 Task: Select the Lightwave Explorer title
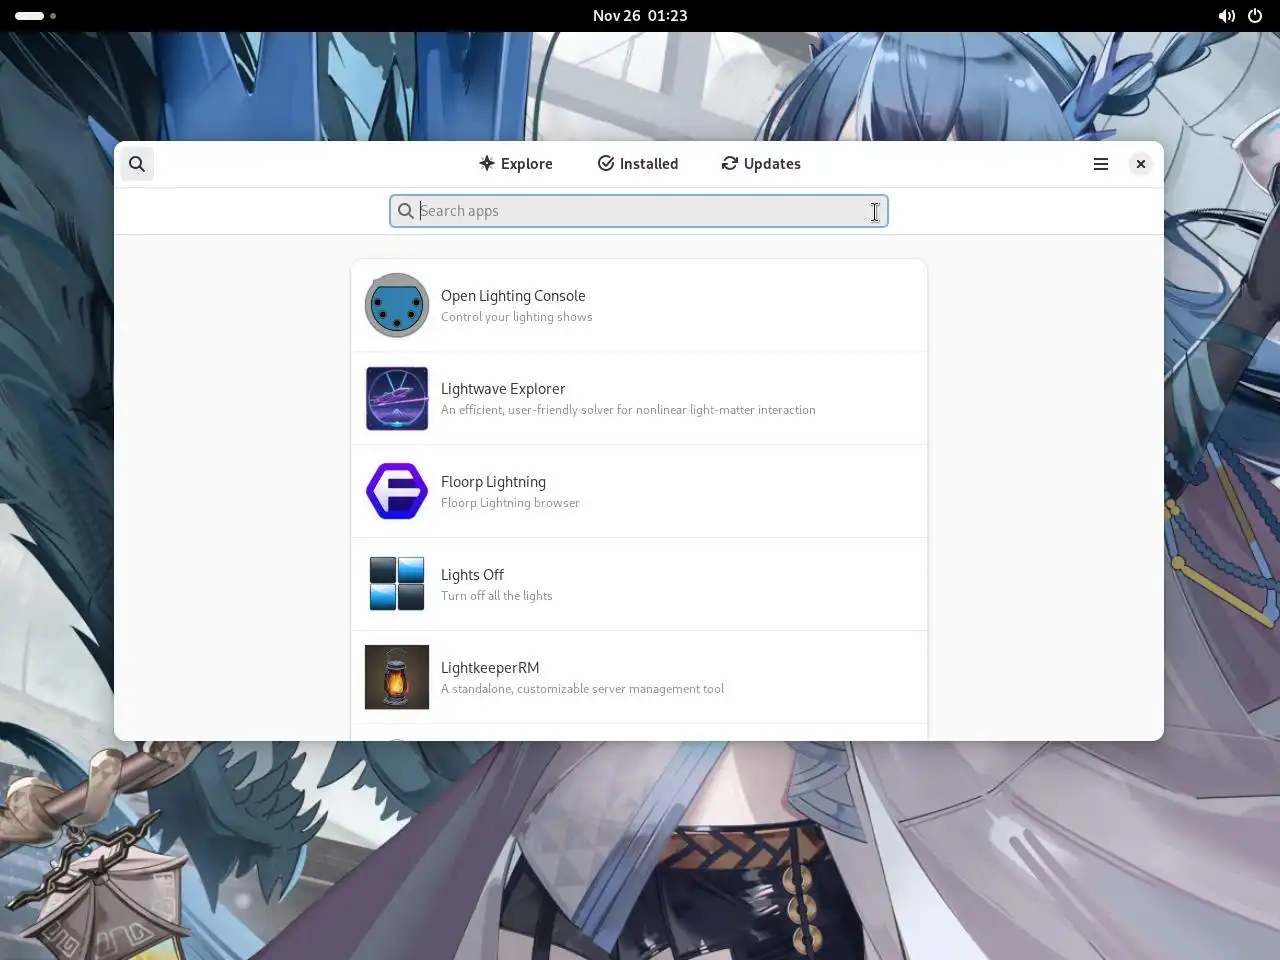pyautogui.click(x=503, y=389)
